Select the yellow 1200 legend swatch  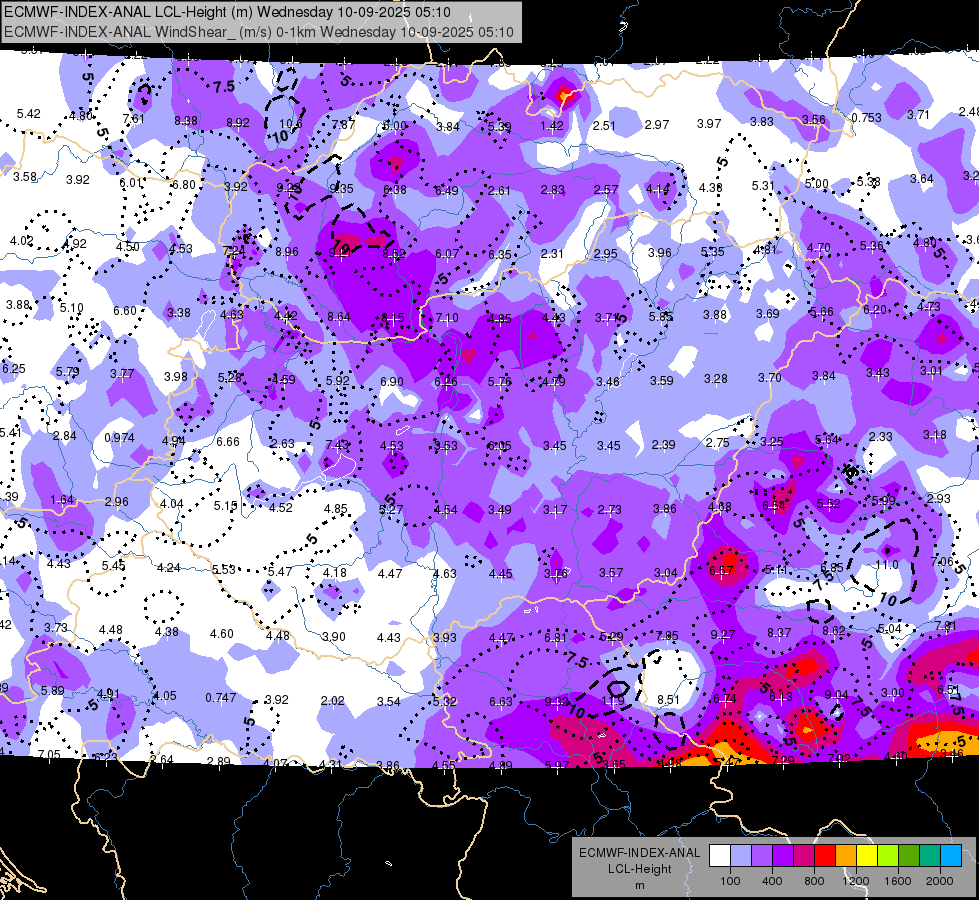[867, 856]
